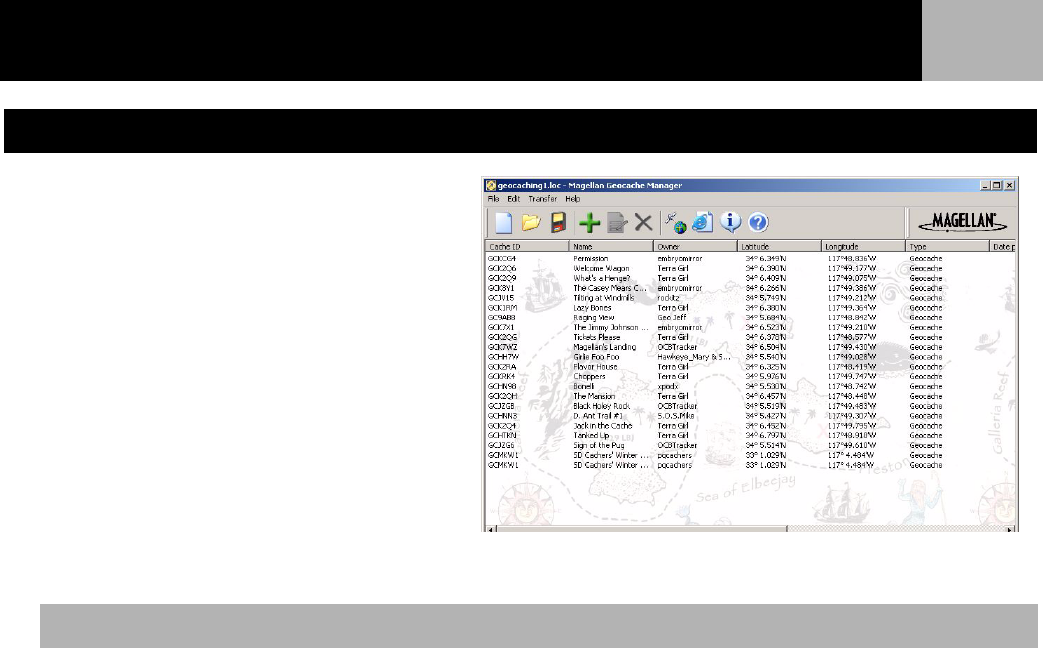Click owner 'rockitz' cell
Viewport: 1043px width, 648px height.
coord(669,298)
